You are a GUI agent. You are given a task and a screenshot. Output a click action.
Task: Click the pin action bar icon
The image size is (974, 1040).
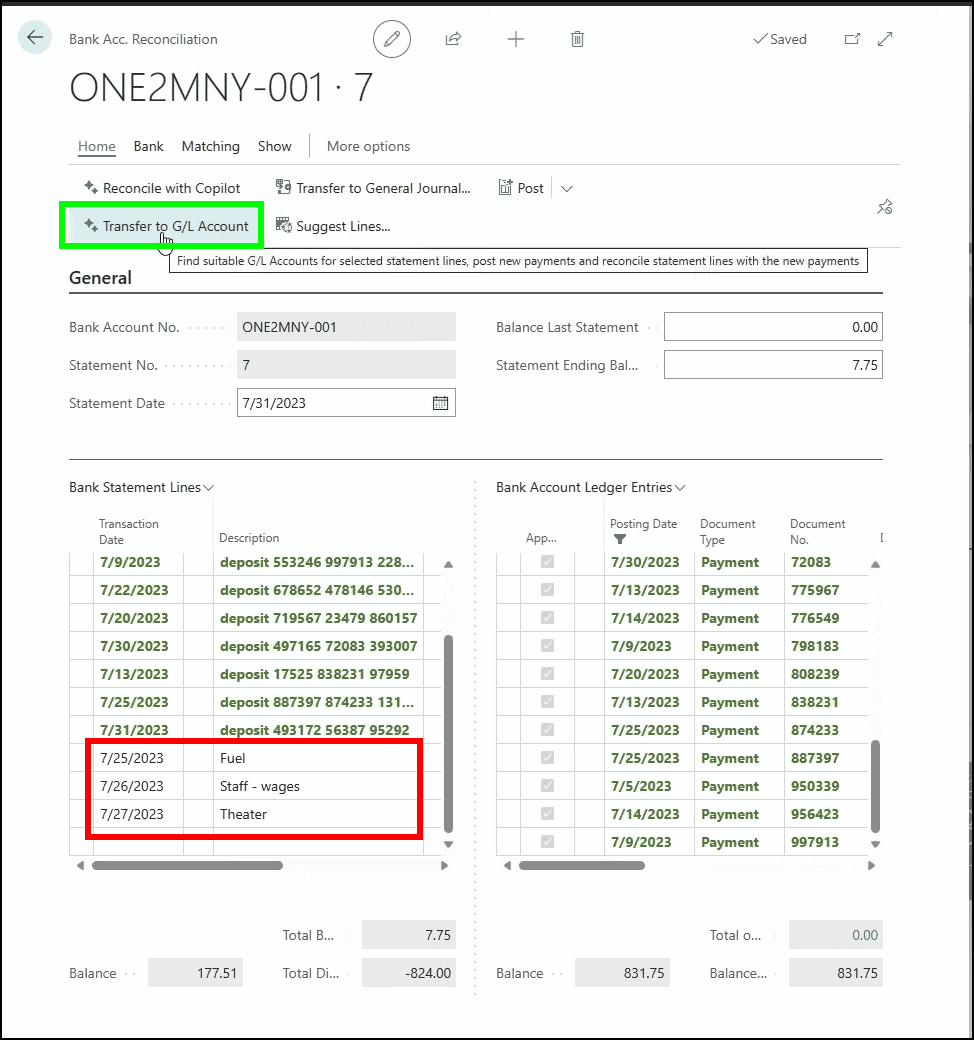[x=884, y=207]
